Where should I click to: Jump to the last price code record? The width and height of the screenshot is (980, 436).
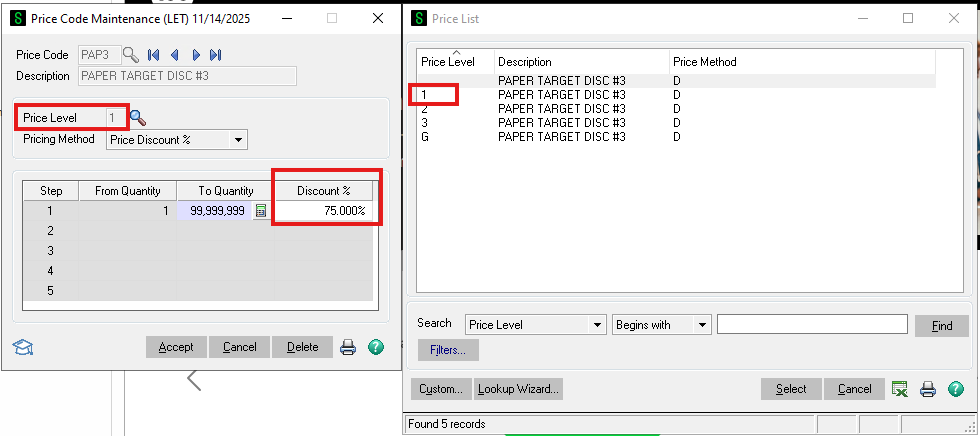click(215, 55)
